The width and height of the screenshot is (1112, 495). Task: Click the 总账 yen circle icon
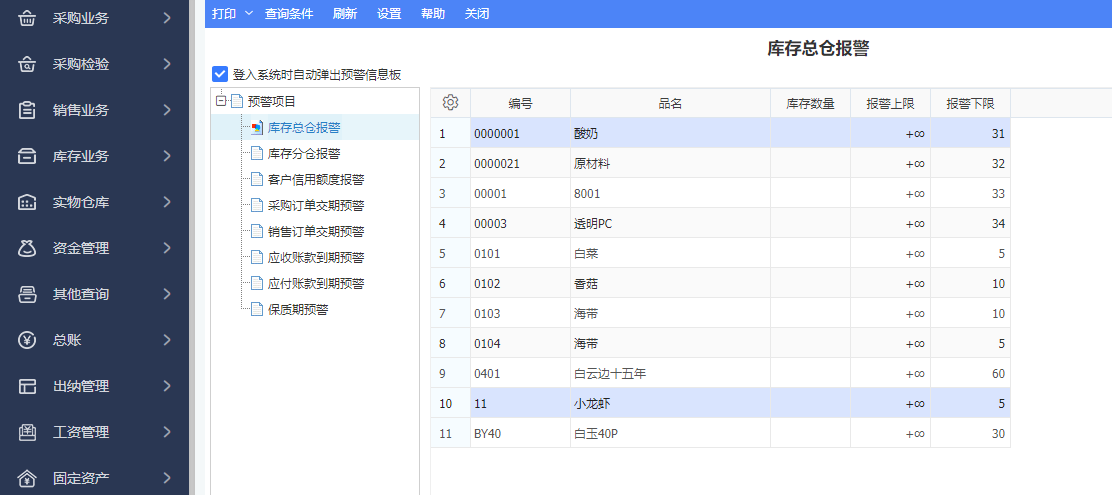point(28,340)
